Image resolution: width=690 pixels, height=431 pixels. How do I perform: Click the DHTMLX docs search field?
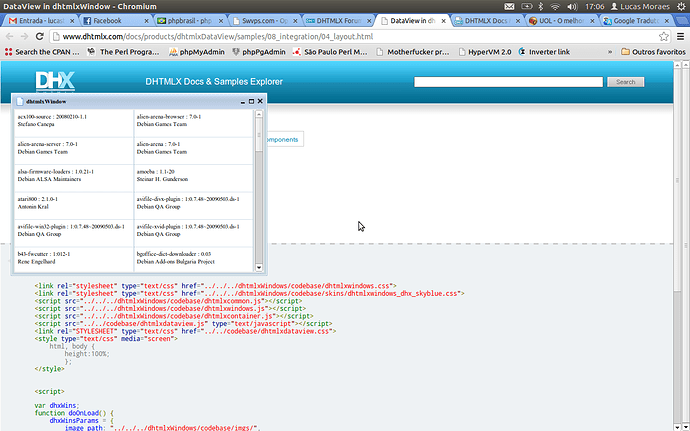(508, 82)
